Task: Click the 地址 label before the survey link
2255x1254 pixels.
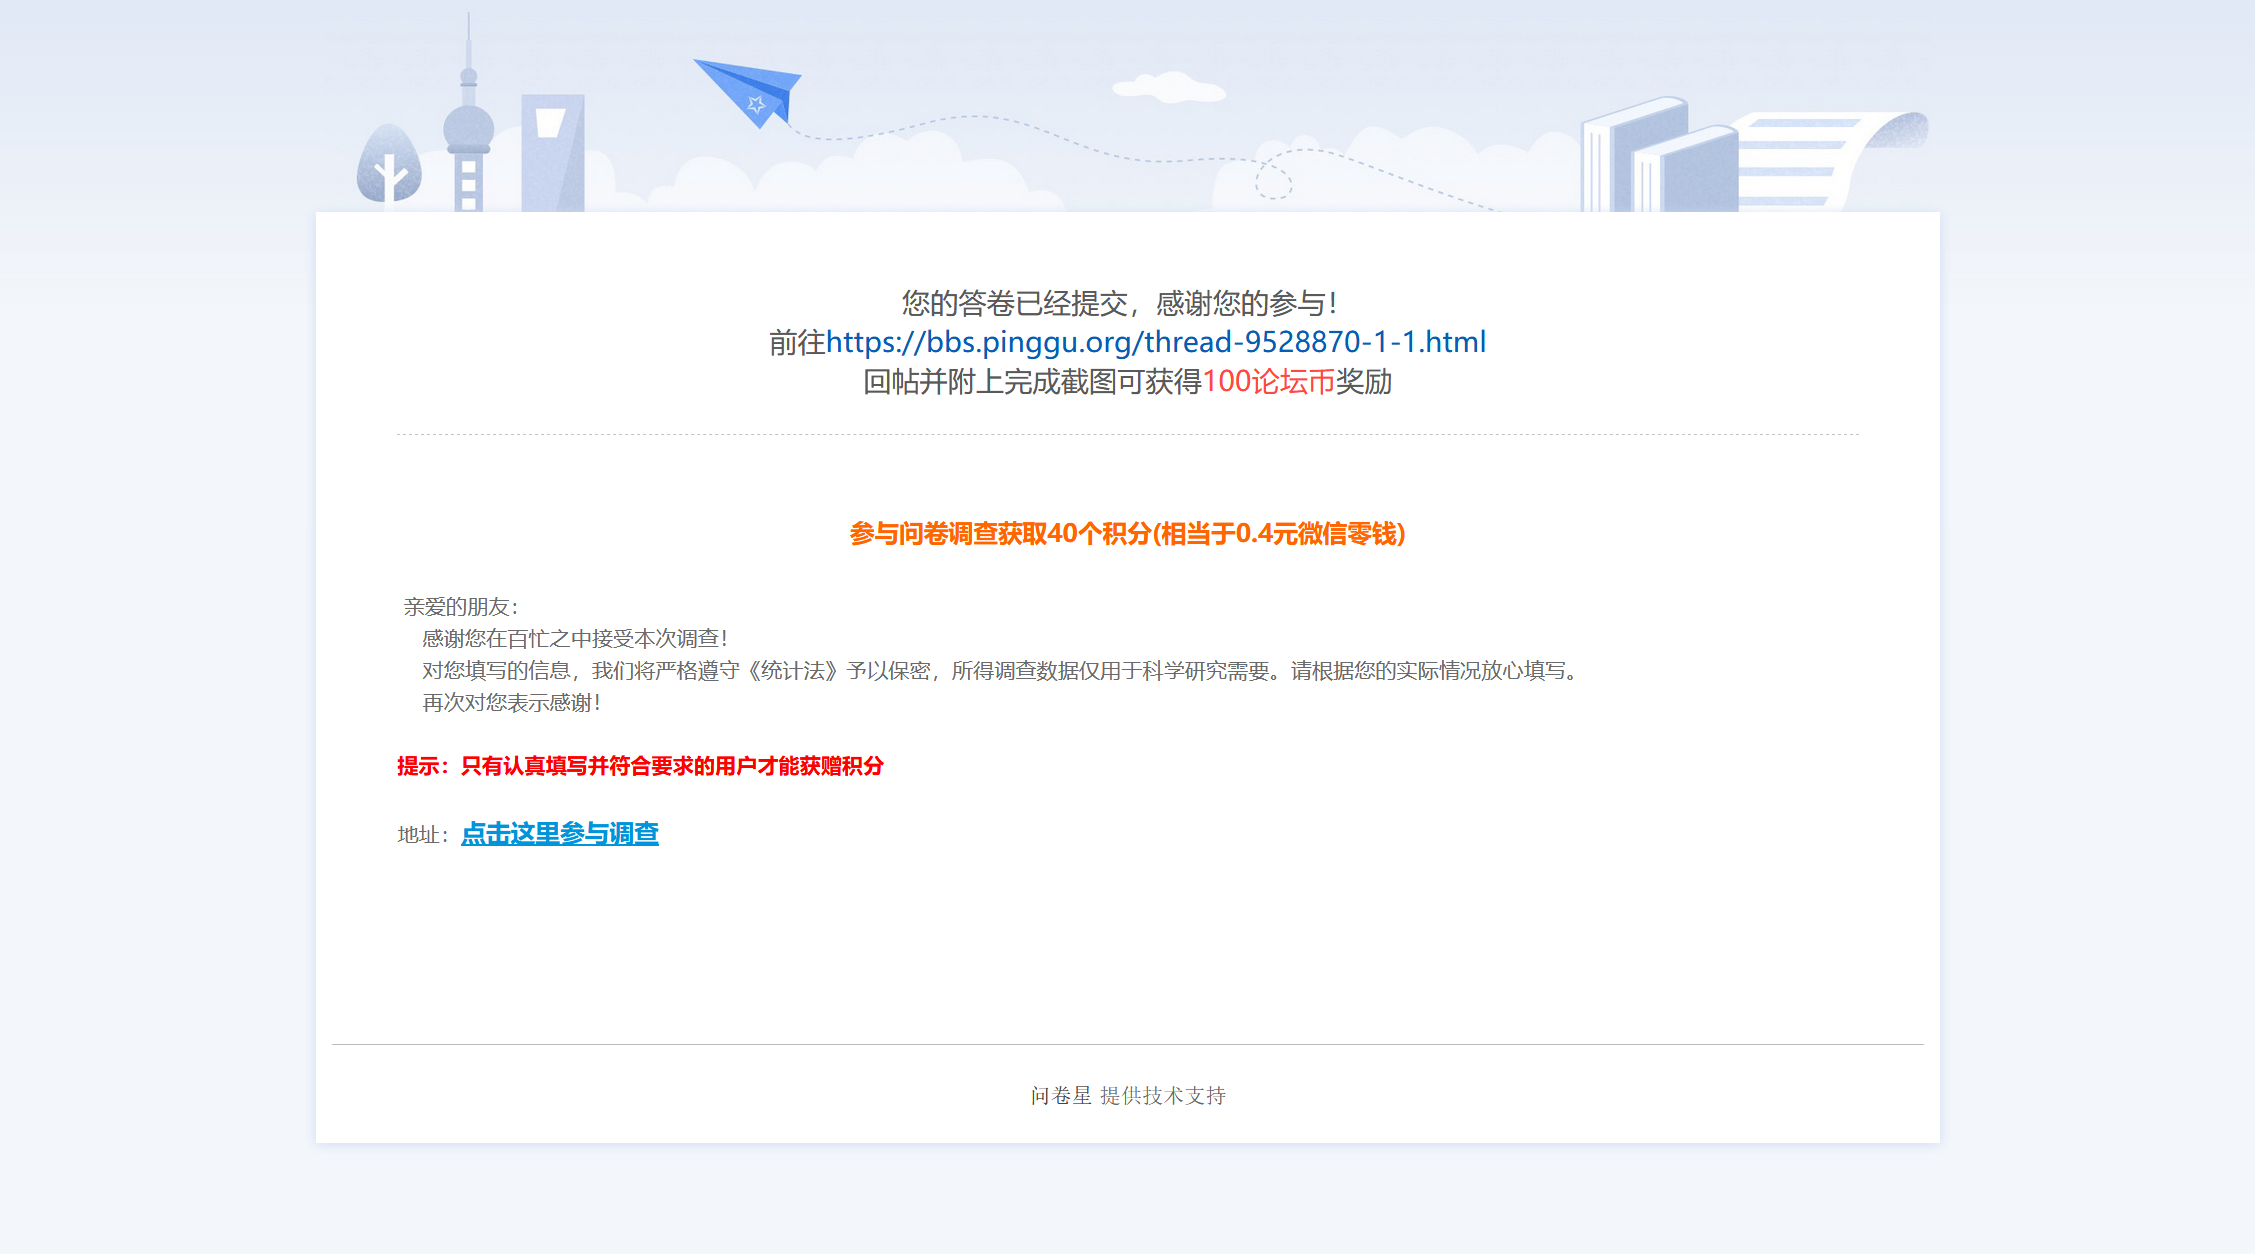Action: coord(422,835)
